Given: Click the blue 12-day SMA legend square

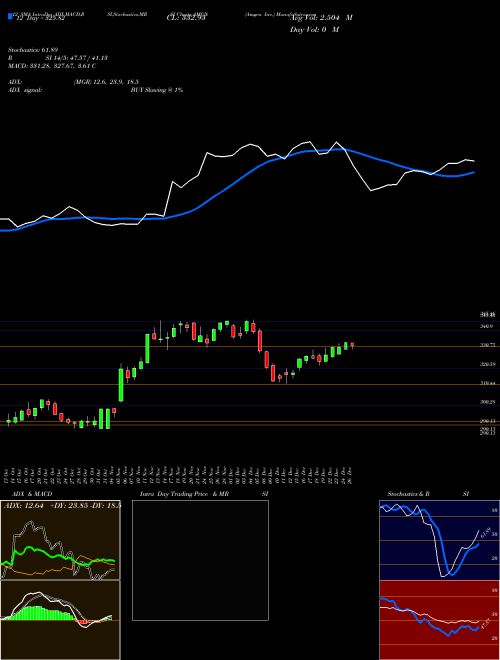Looking at the screenshot, I should 10,16.
